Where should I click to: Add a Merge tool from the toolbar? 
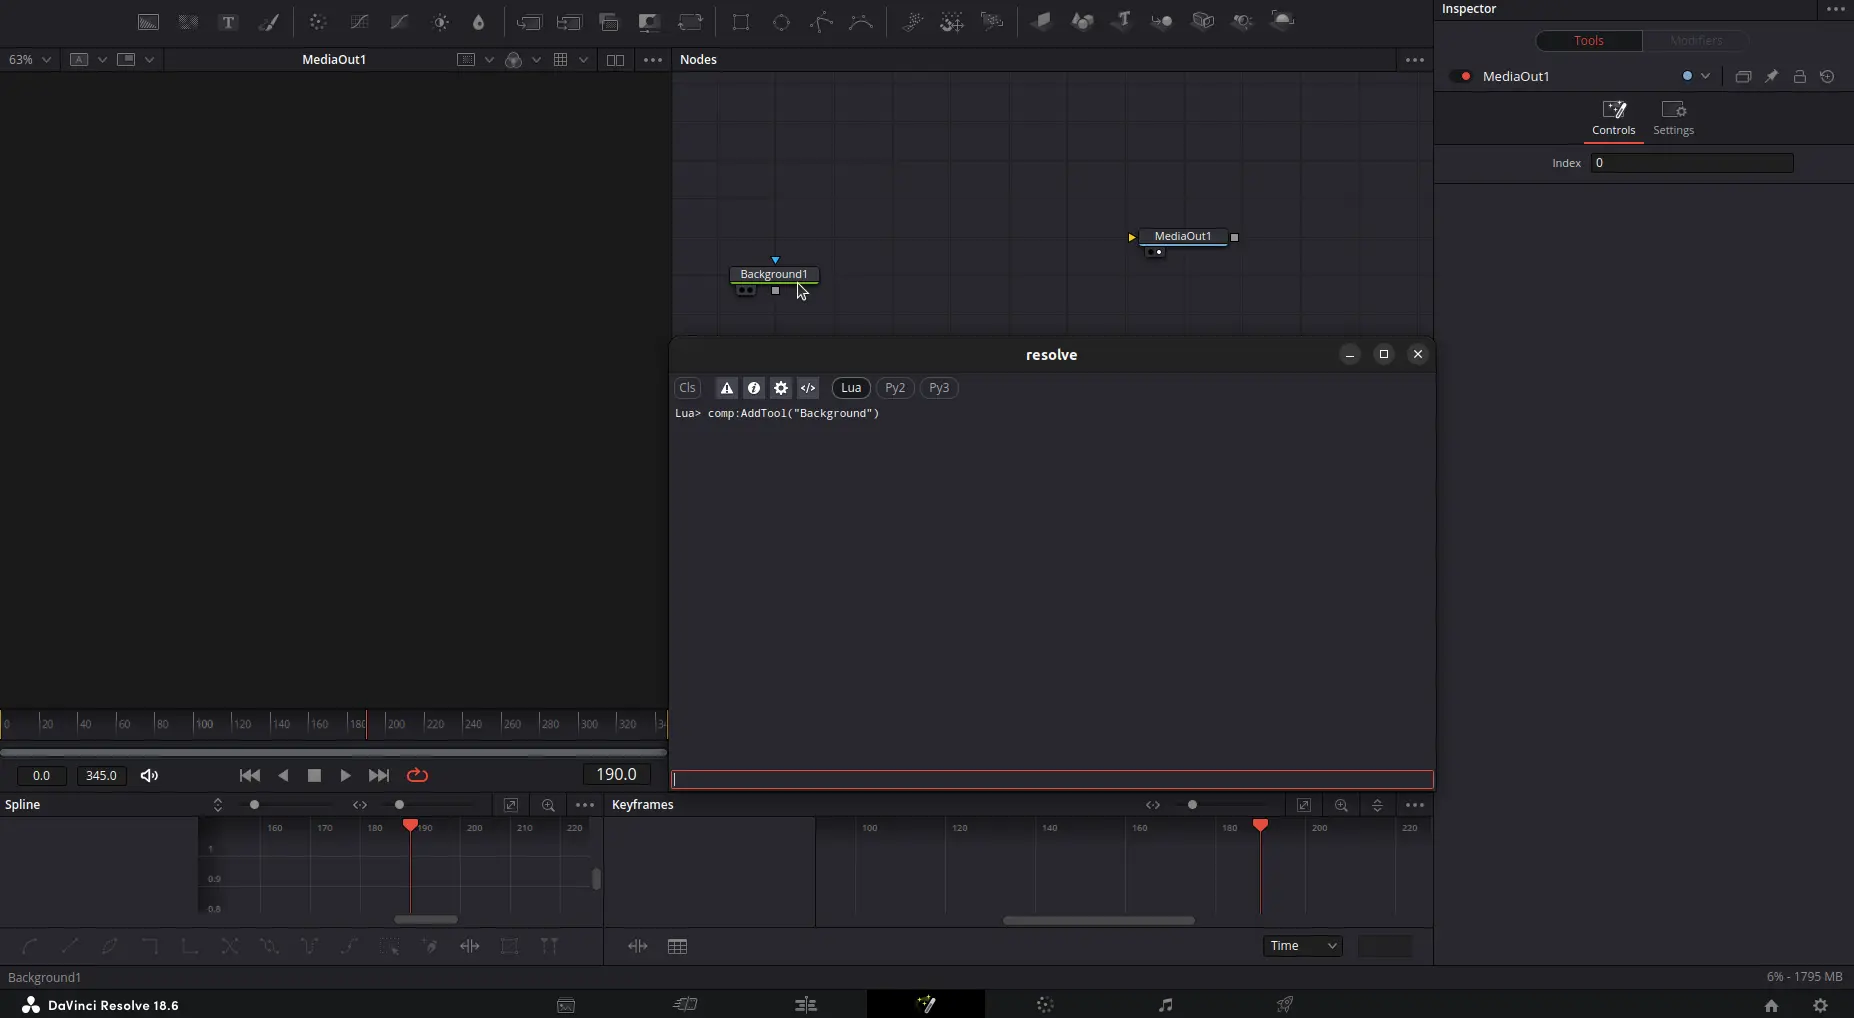[529, 21]
